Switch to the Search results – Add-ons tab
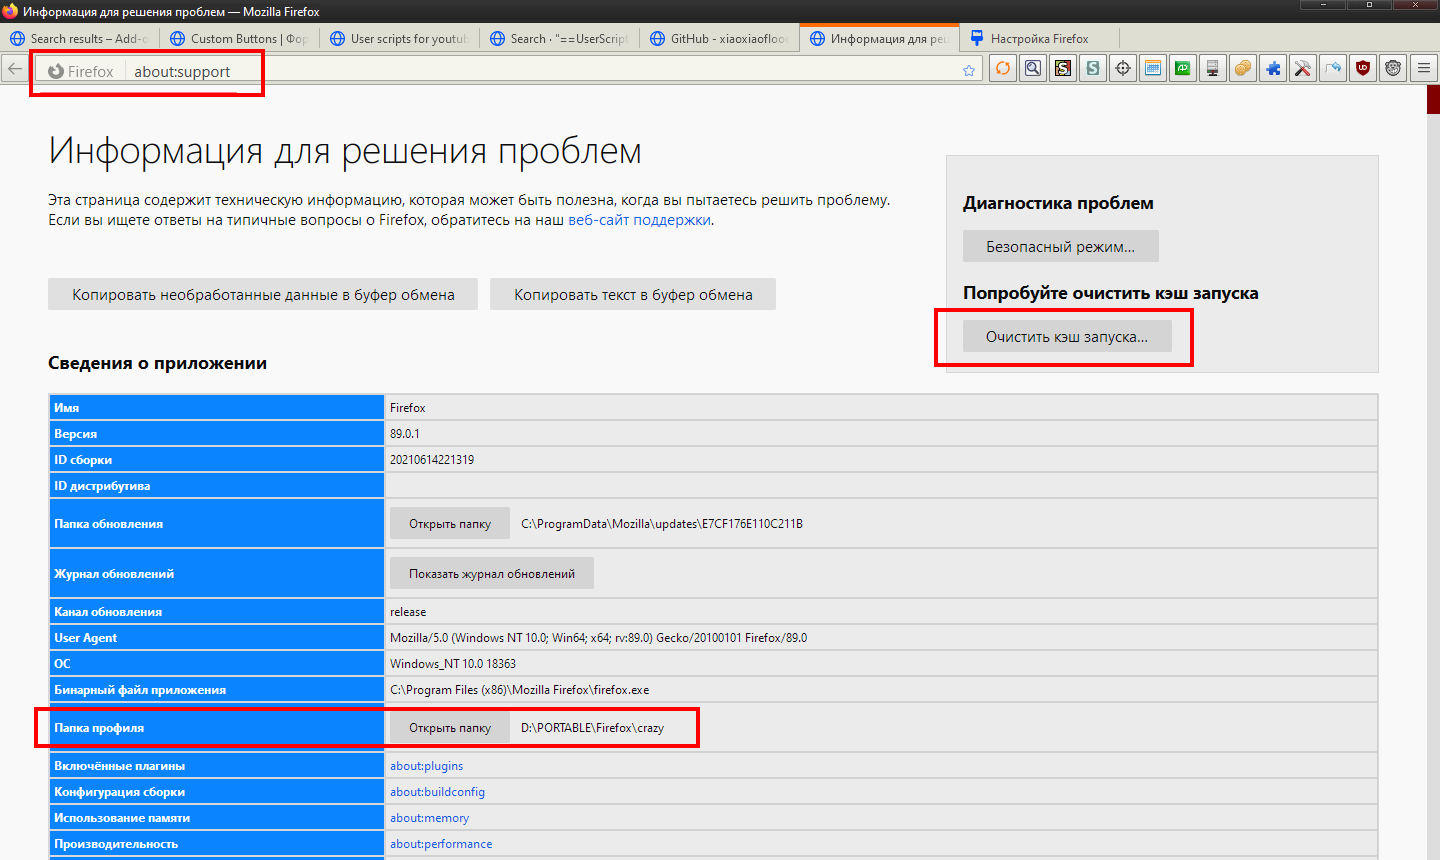The width and height of the screenshot is (1440, 860). 80,39
